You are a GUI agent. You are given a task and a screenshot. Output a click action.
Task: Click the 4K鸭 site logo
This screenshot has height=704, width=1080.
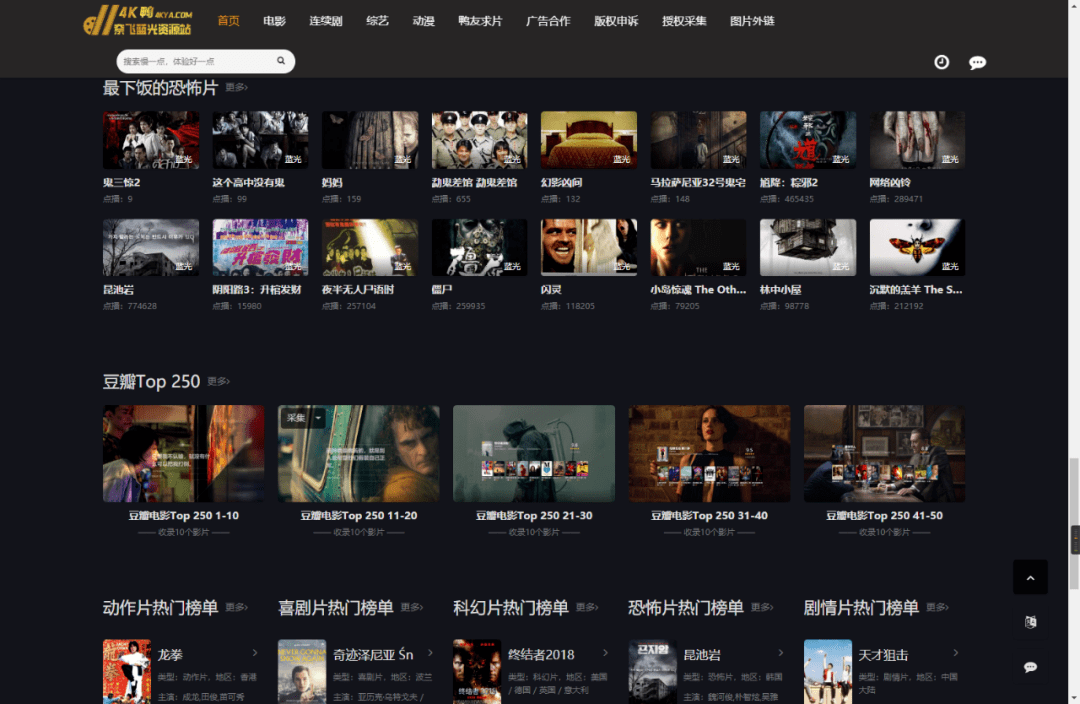[138, 20]
